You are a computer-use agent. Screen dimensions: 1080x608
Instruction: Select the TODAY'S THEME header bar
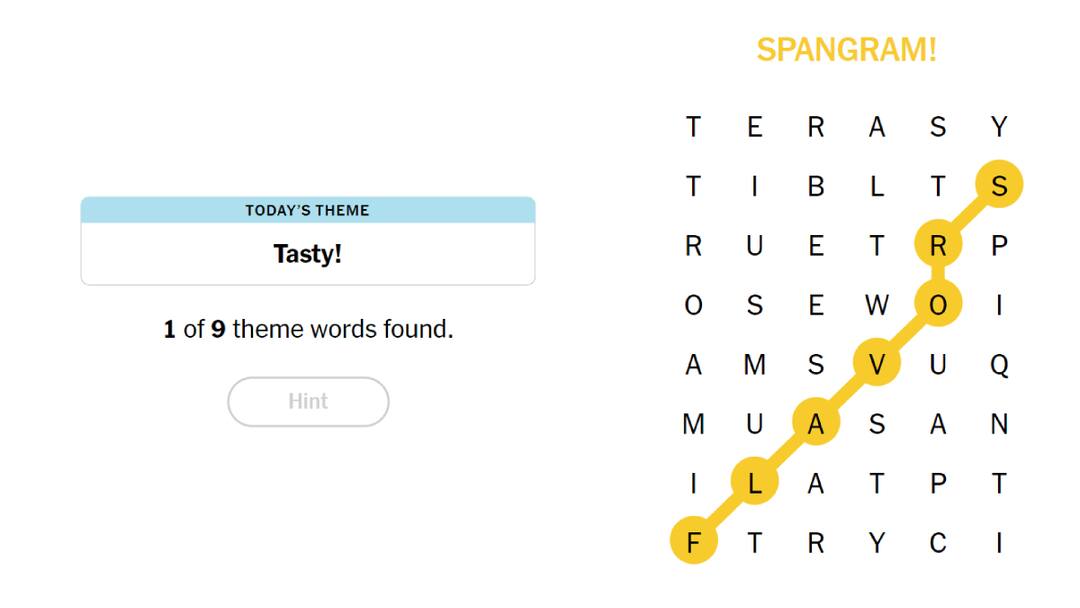pyautogui.click(x=308, y=210)
